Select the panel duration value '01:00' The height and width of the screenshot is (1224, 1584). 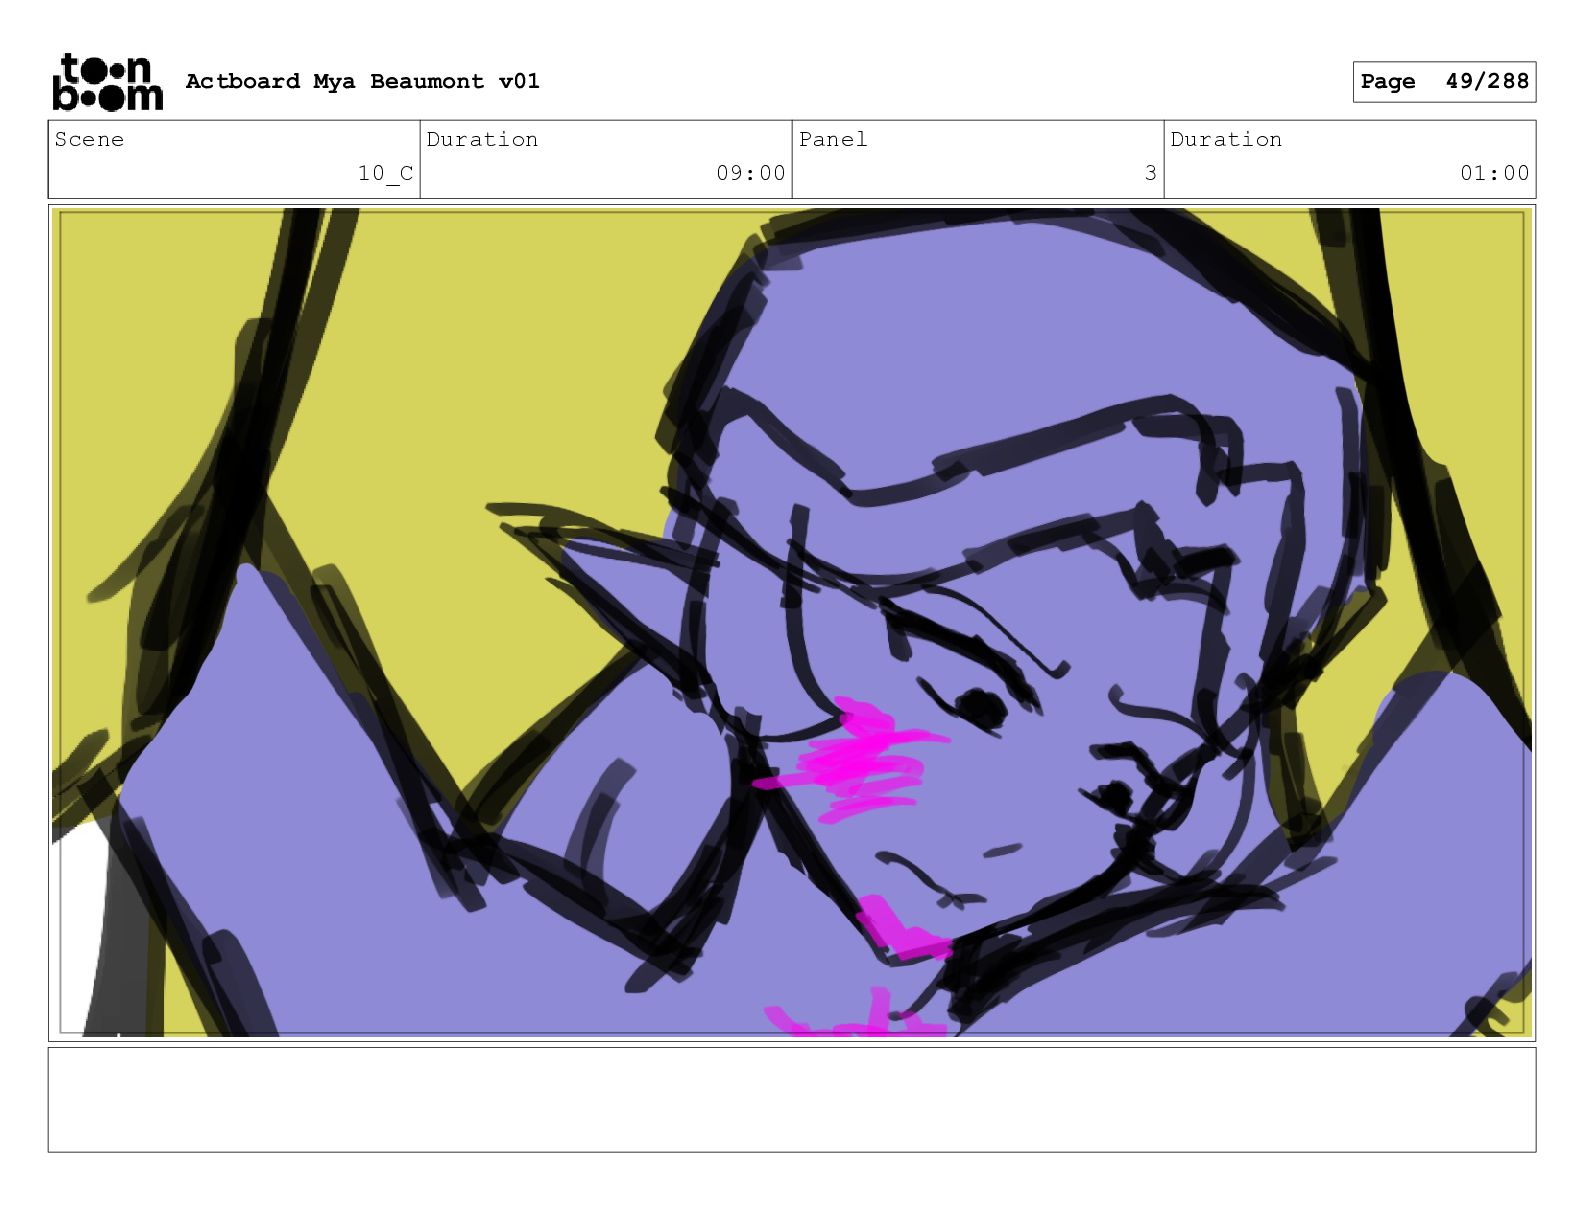coord(1494,173)
